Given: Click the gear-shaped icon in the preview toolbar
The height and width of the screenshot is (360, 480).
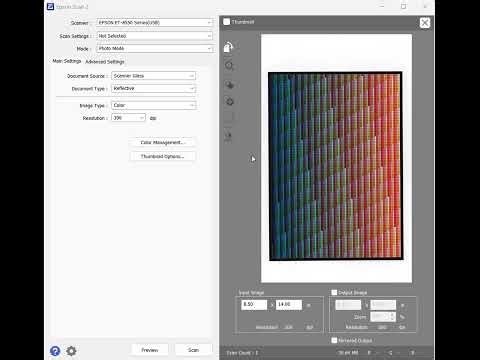Looking at the screenshot, I should [229, 101].
